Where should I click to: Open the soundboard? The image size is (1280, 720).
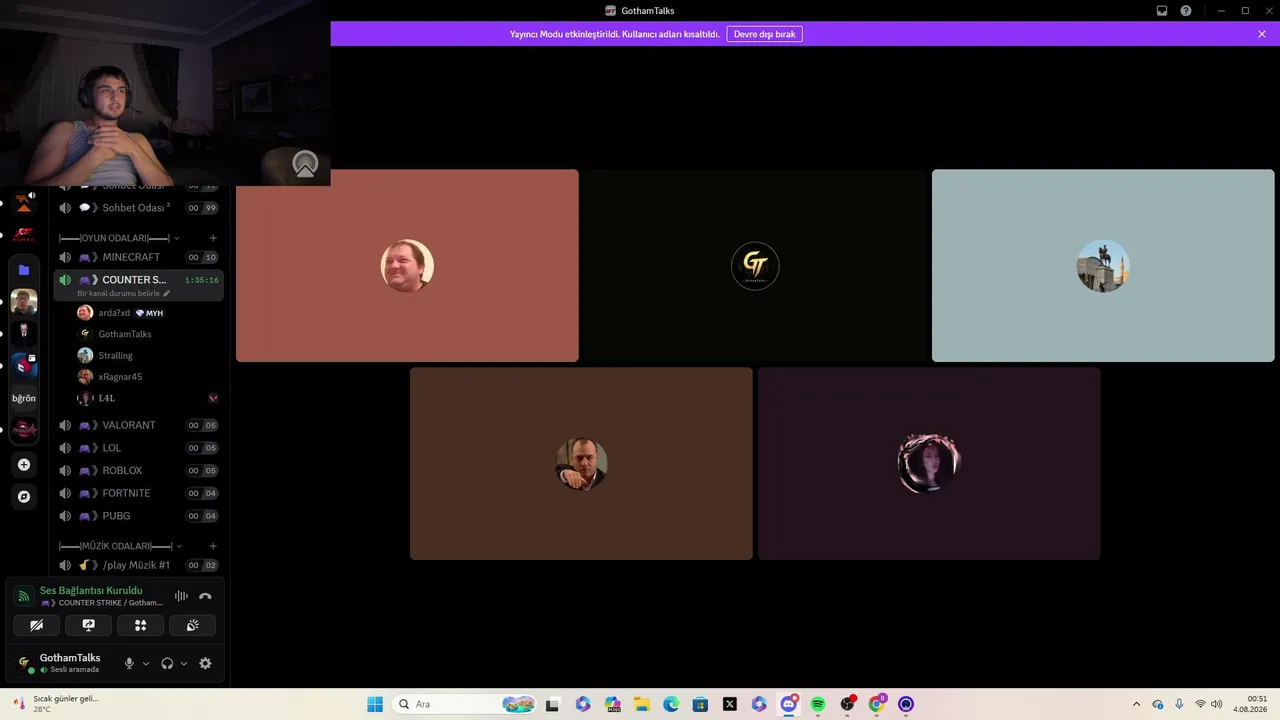192,625
